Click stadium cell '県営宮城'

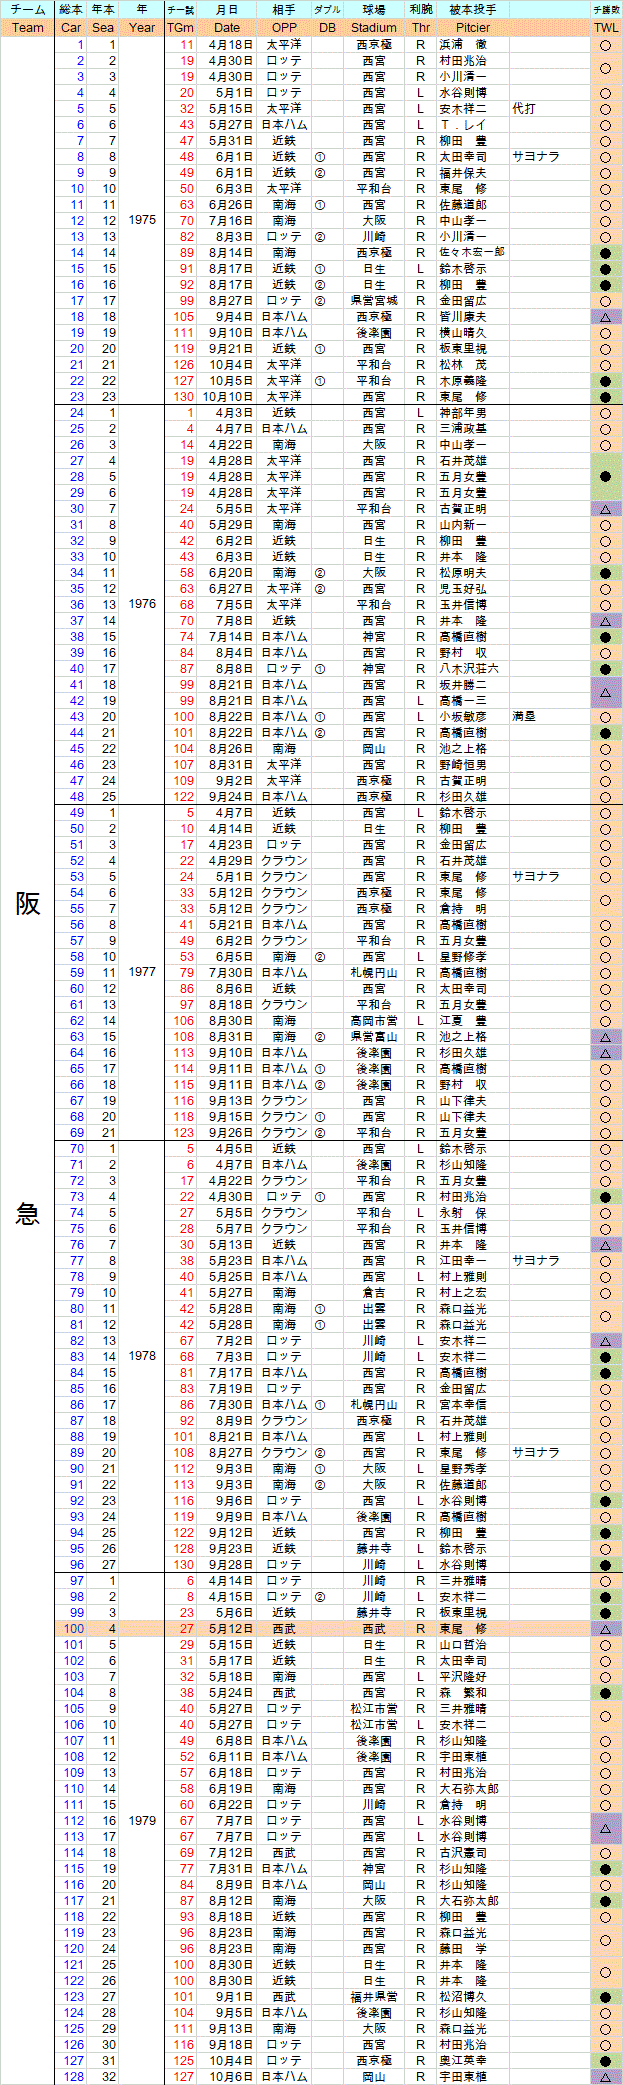coord(374,300)
